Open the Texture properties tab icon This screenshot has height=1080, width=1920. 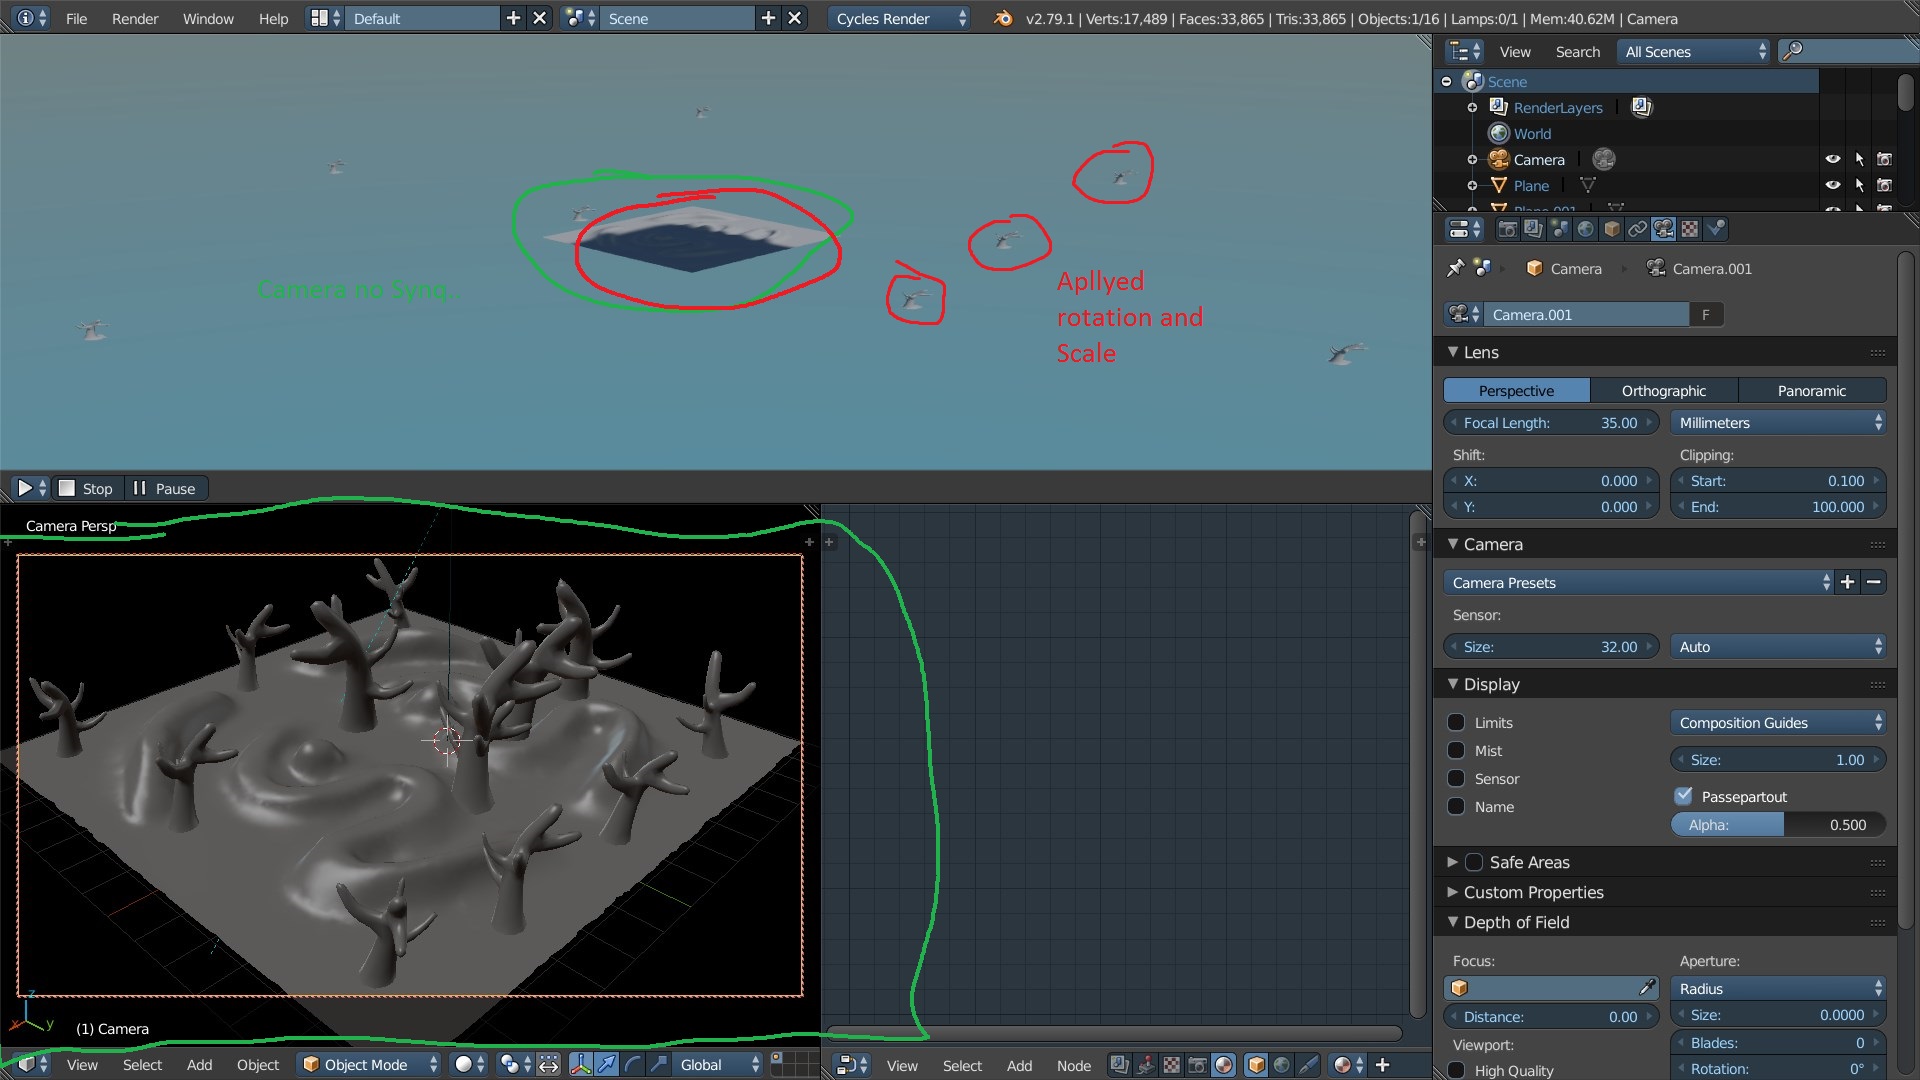[x=1689, y=229]
